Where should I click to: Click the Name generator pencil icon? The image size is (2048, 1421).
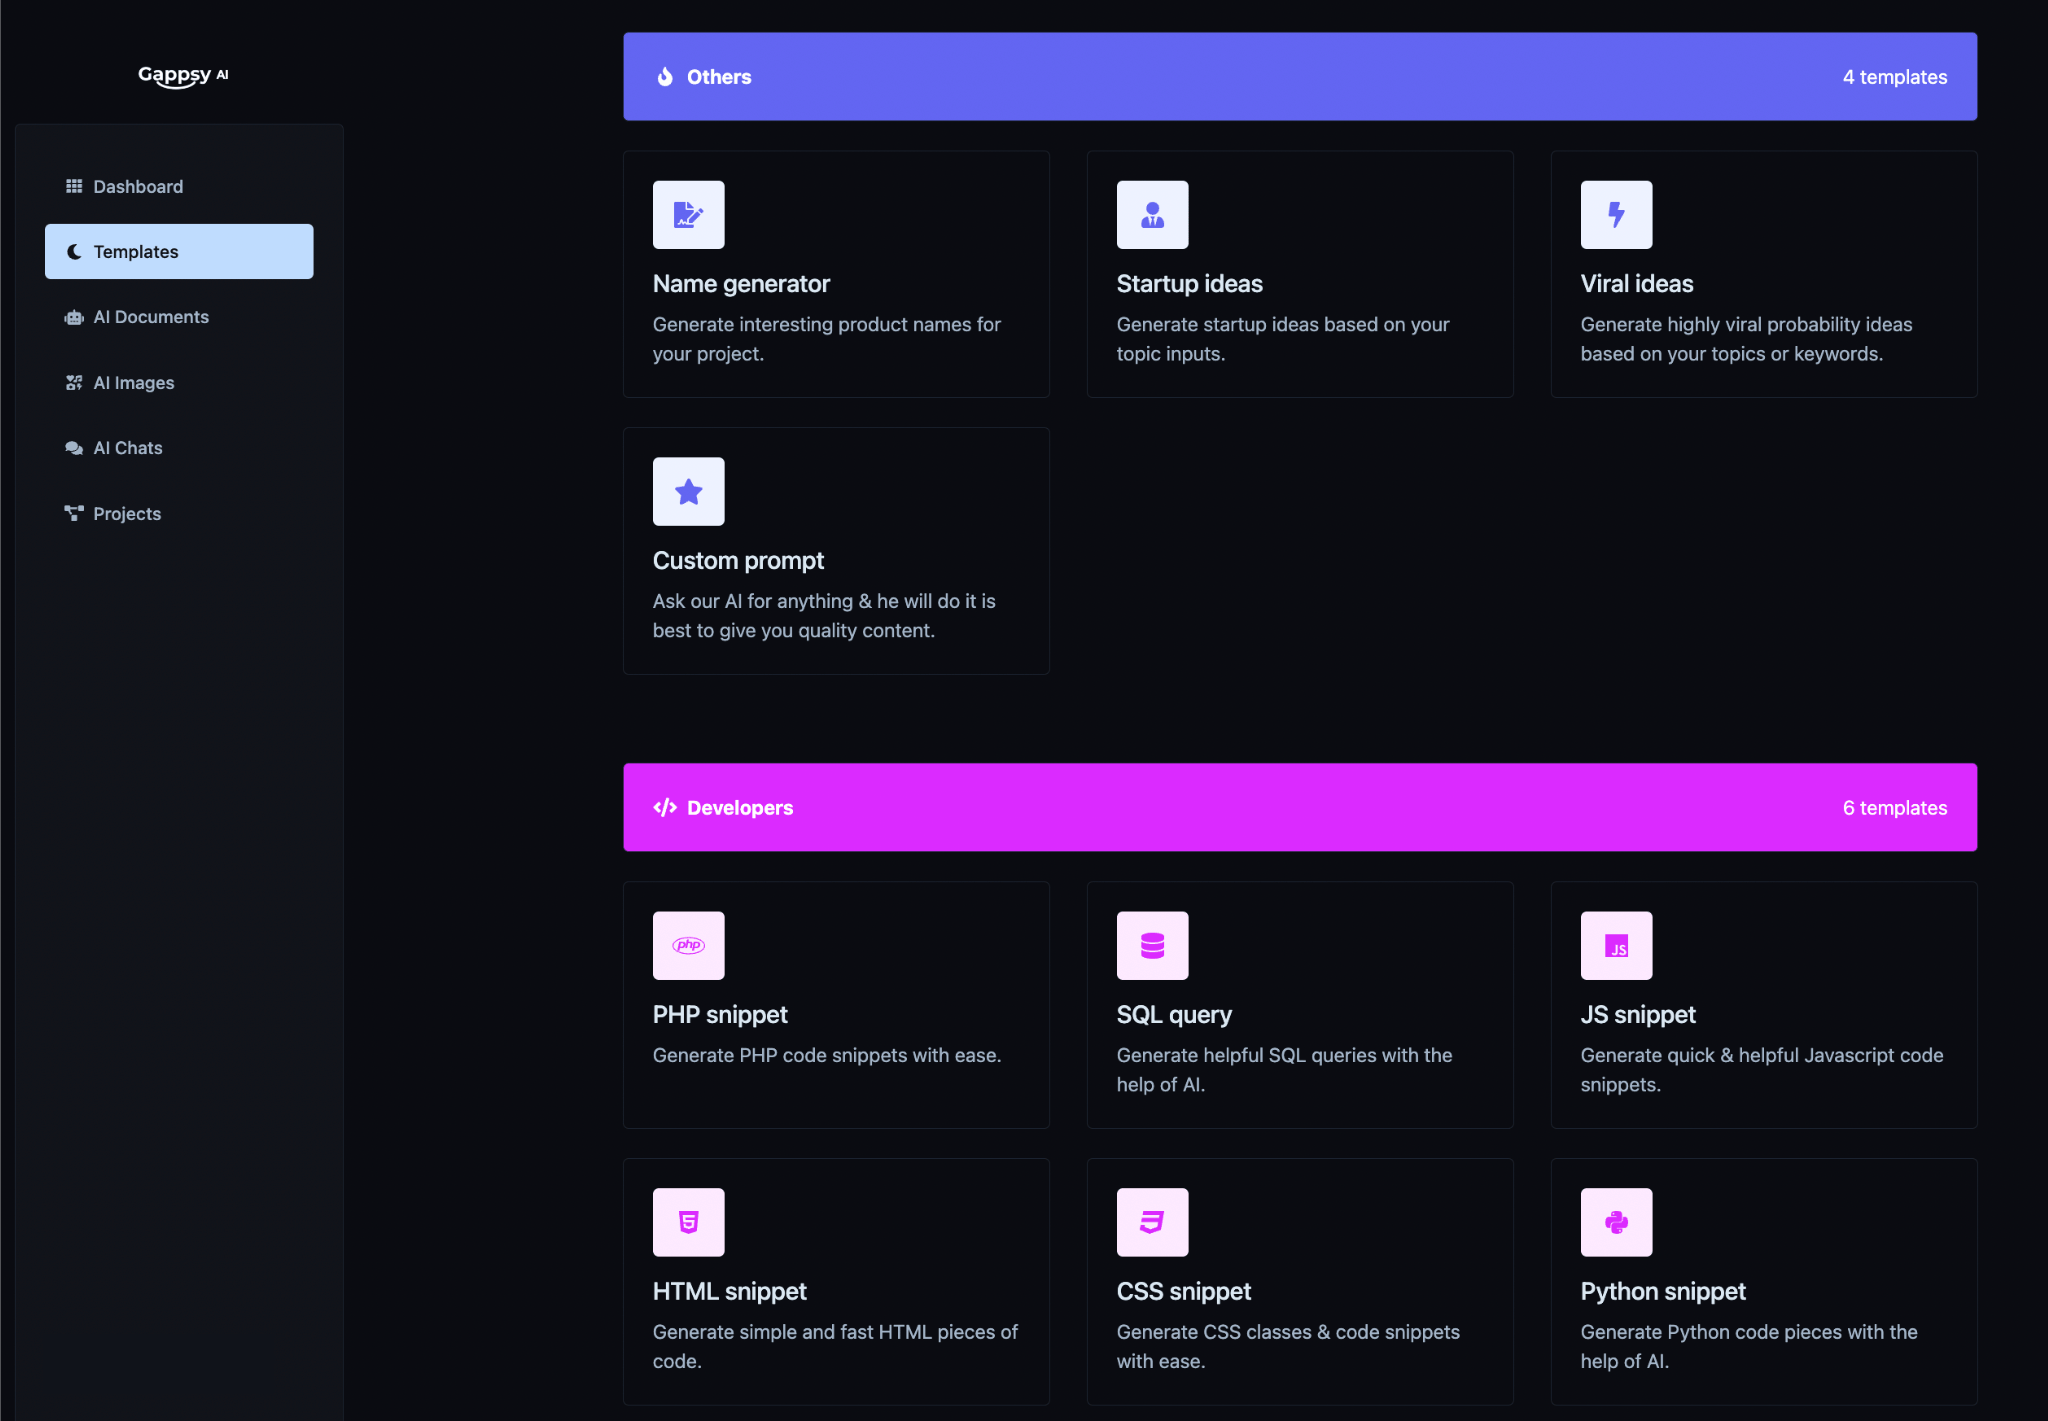pos(688,214)
